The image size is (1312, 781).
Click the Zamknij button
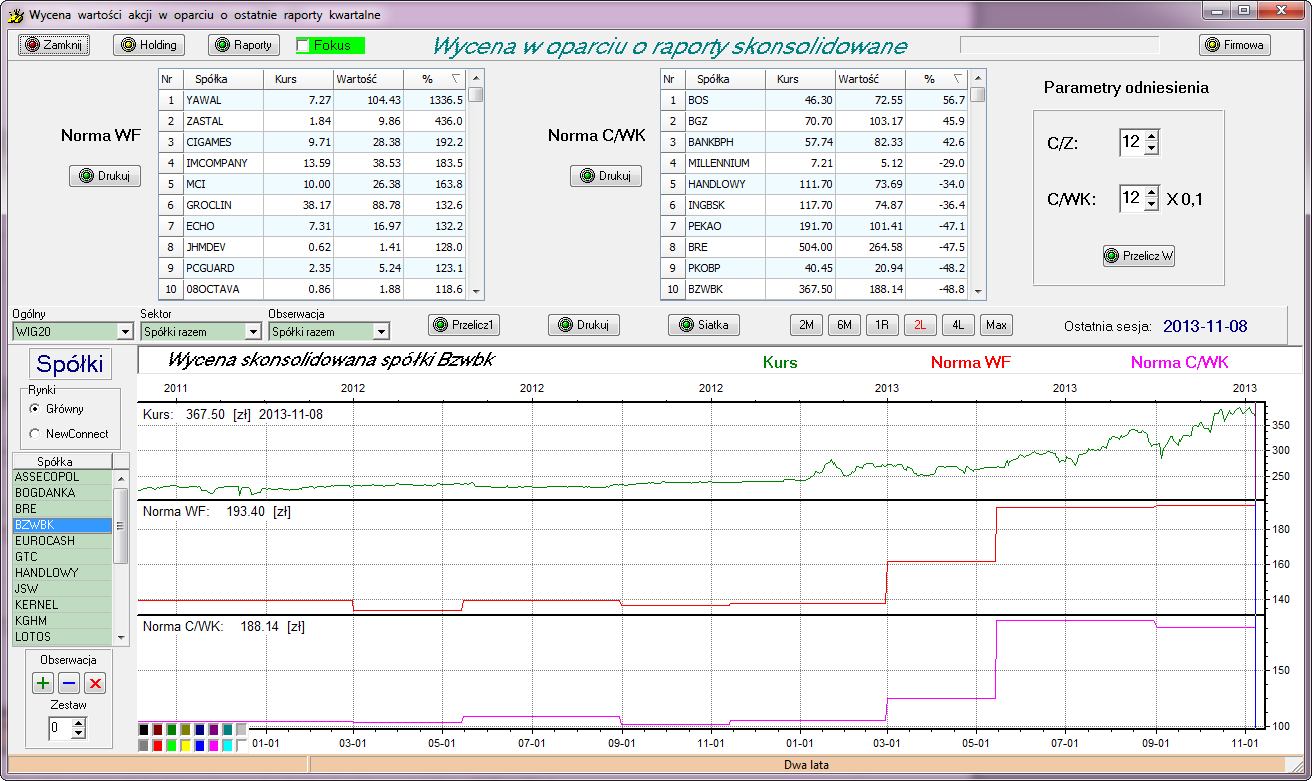pos(54,45)
